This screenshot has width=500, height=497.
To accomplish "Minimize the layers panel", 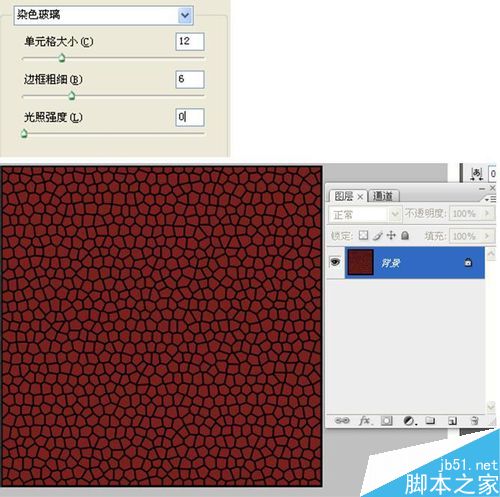I will pyautogui.click(x=482, y=189).
